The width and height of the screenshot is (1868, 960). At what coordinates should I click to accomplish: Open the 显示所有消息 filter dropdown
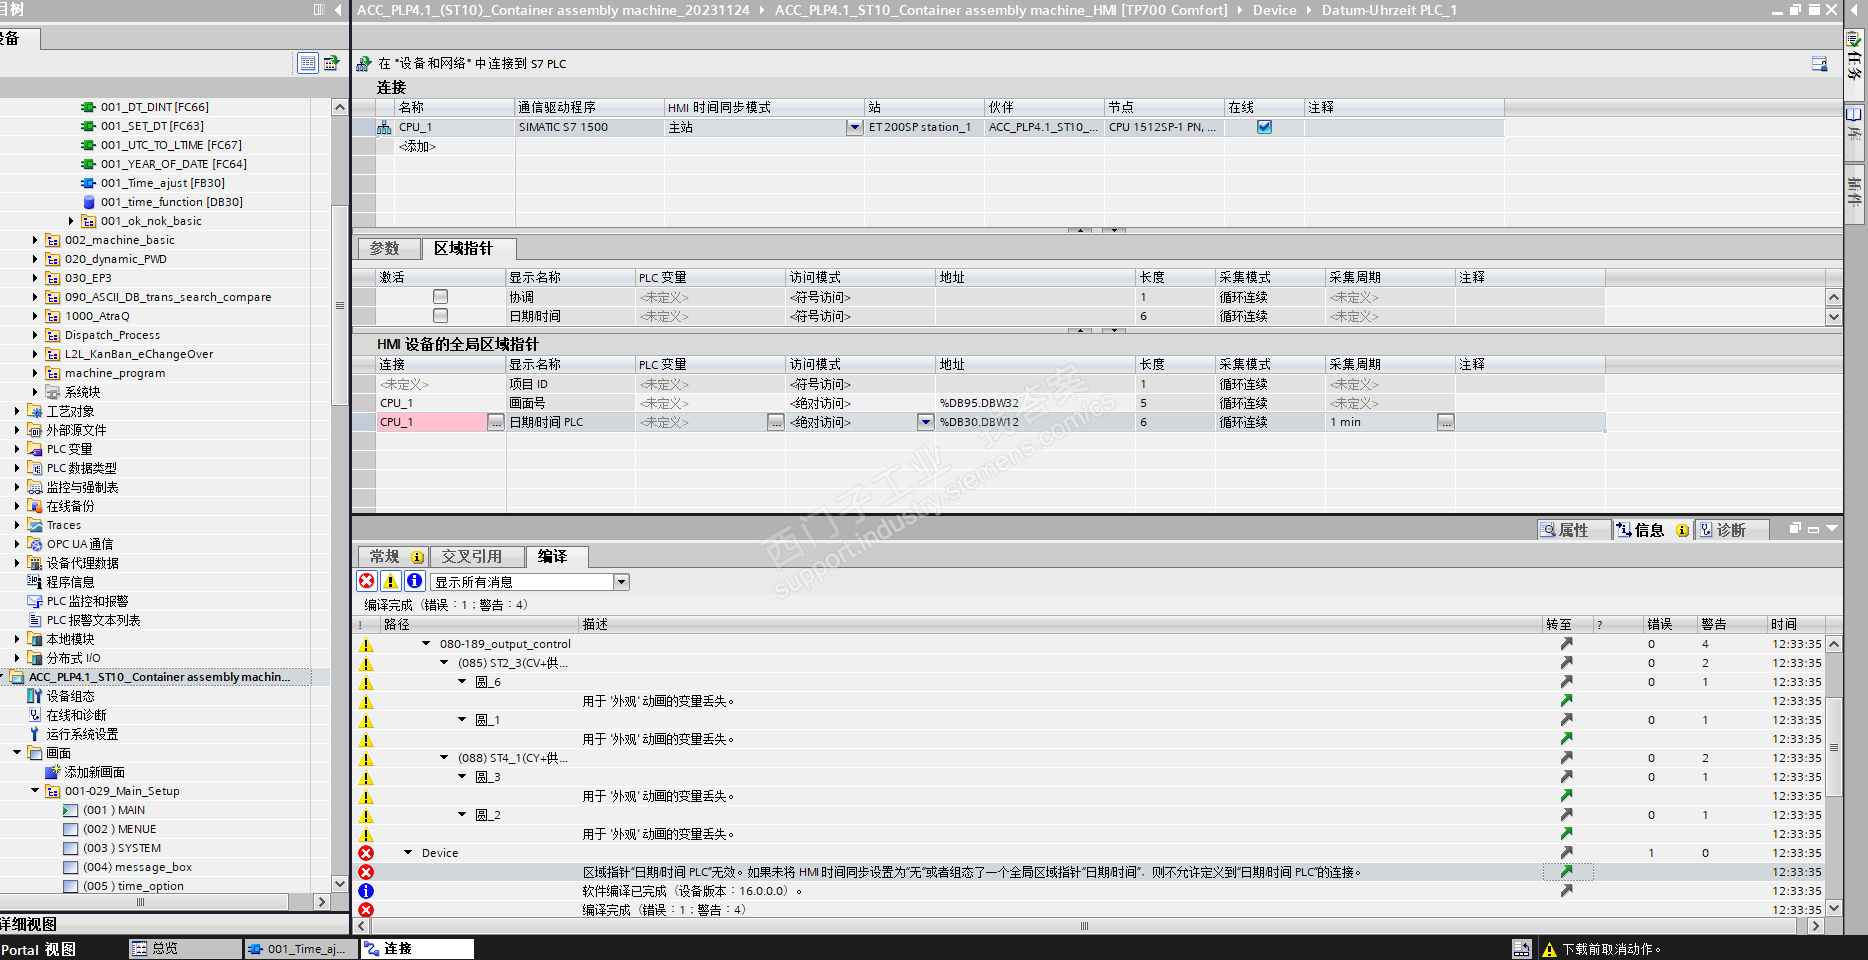[621, 582]
